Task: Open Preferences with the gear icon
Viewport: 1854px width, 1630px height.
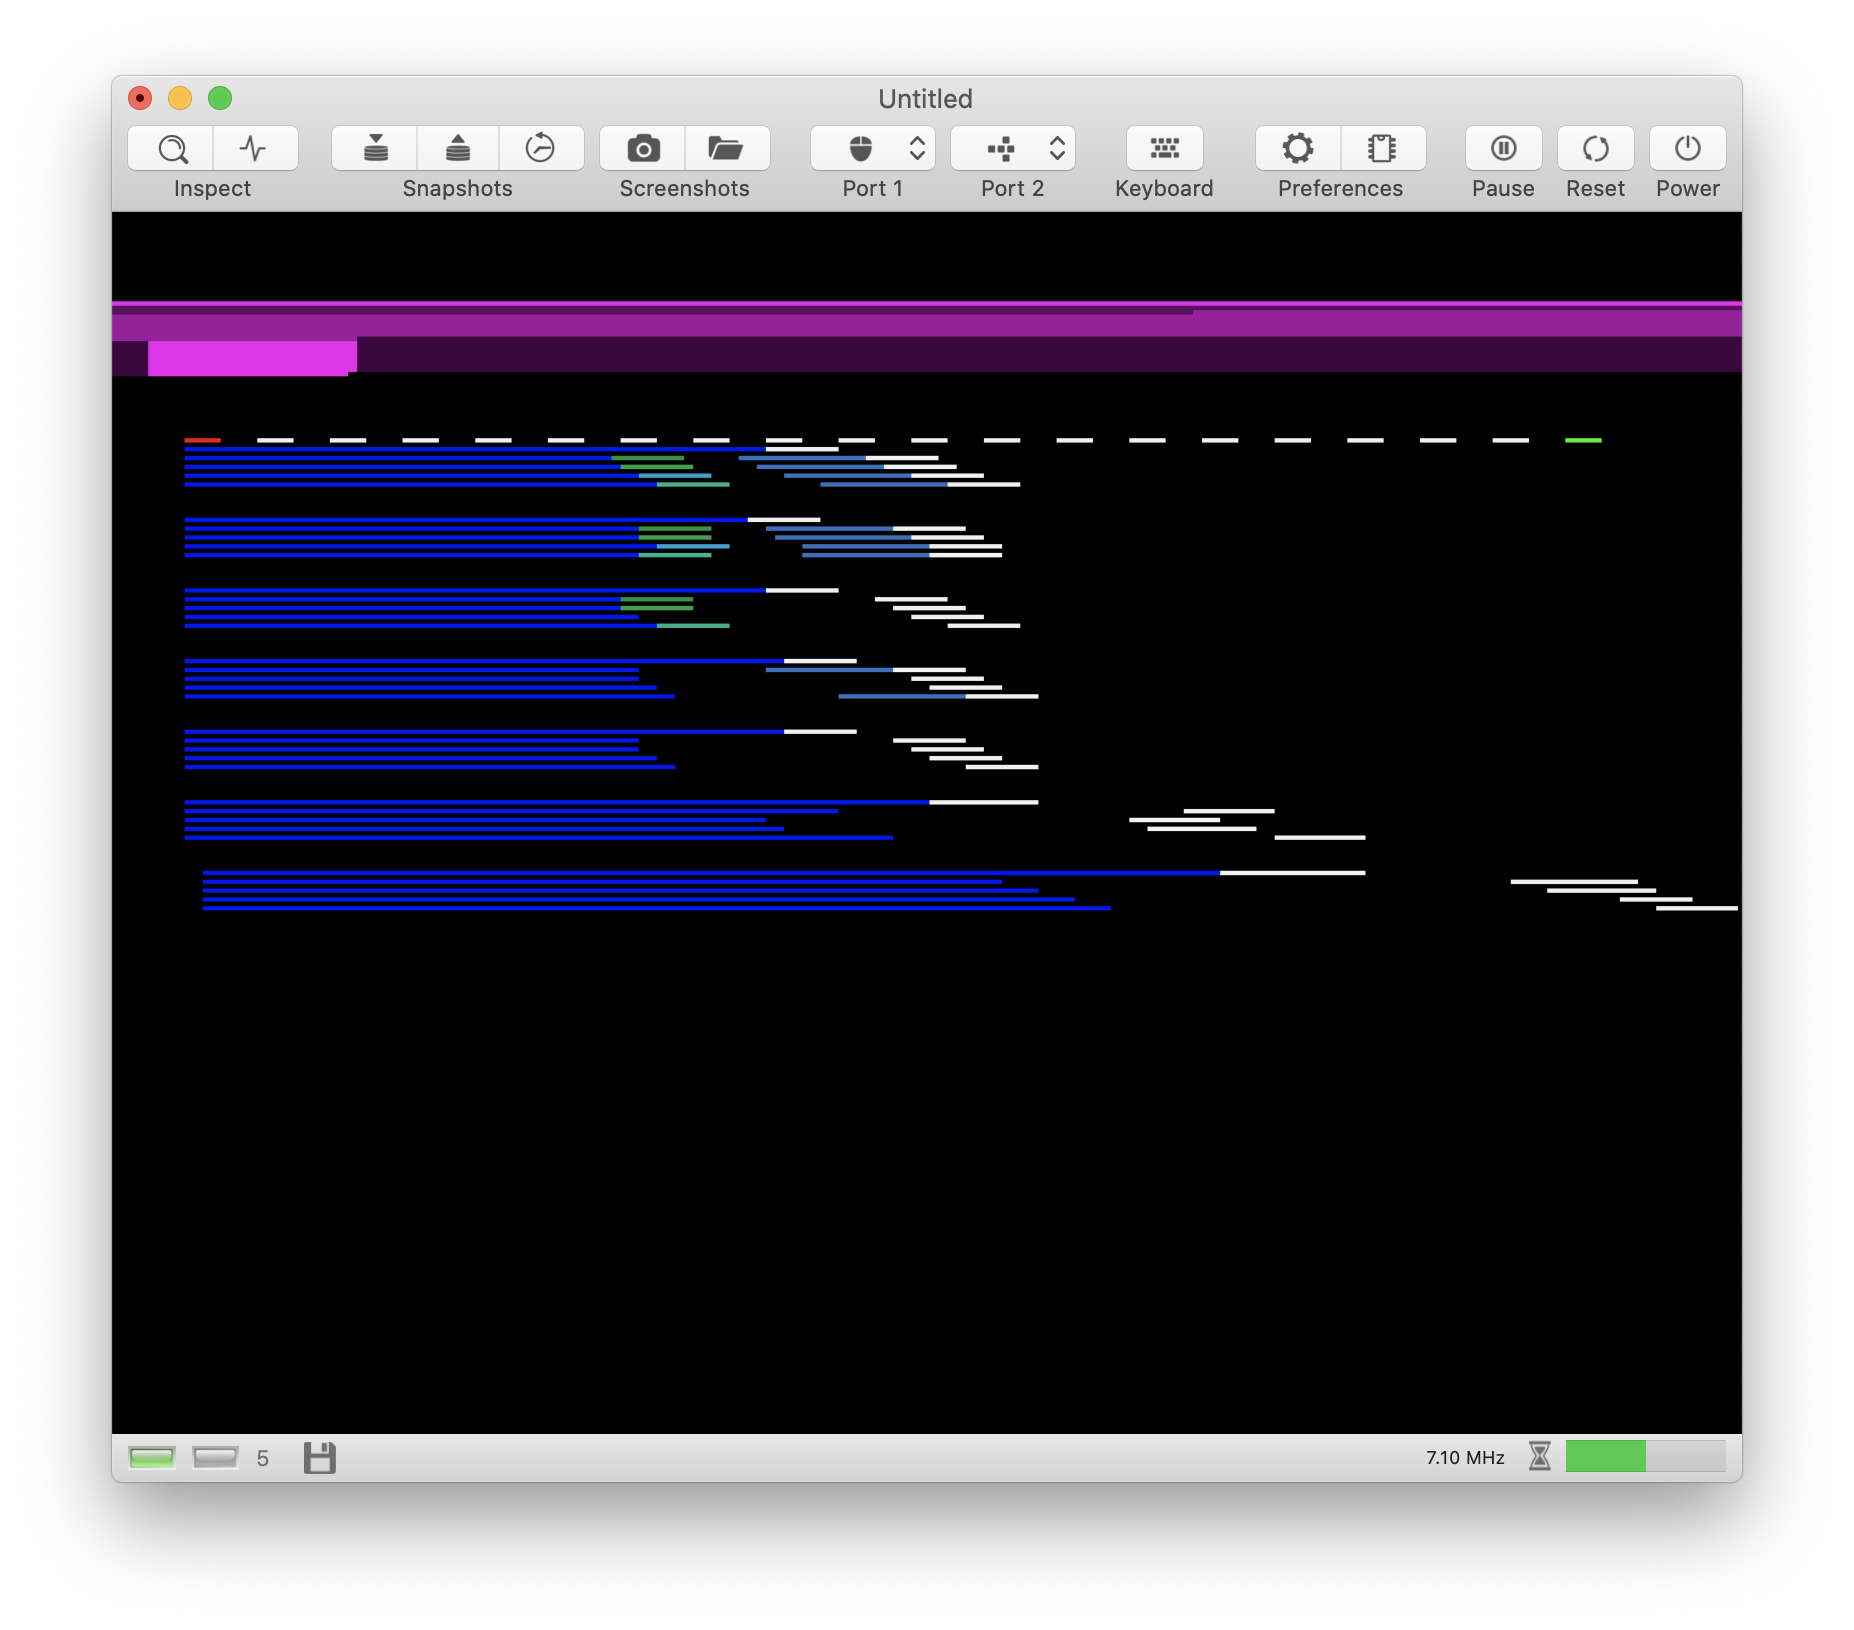Action: [1298, 149]
